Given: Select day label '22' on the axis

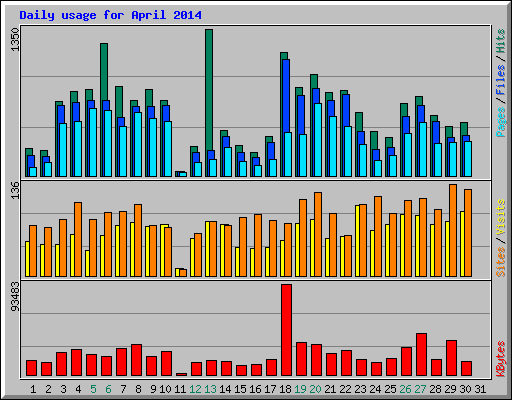Looking at the screenshot, I should click(345, 389).
